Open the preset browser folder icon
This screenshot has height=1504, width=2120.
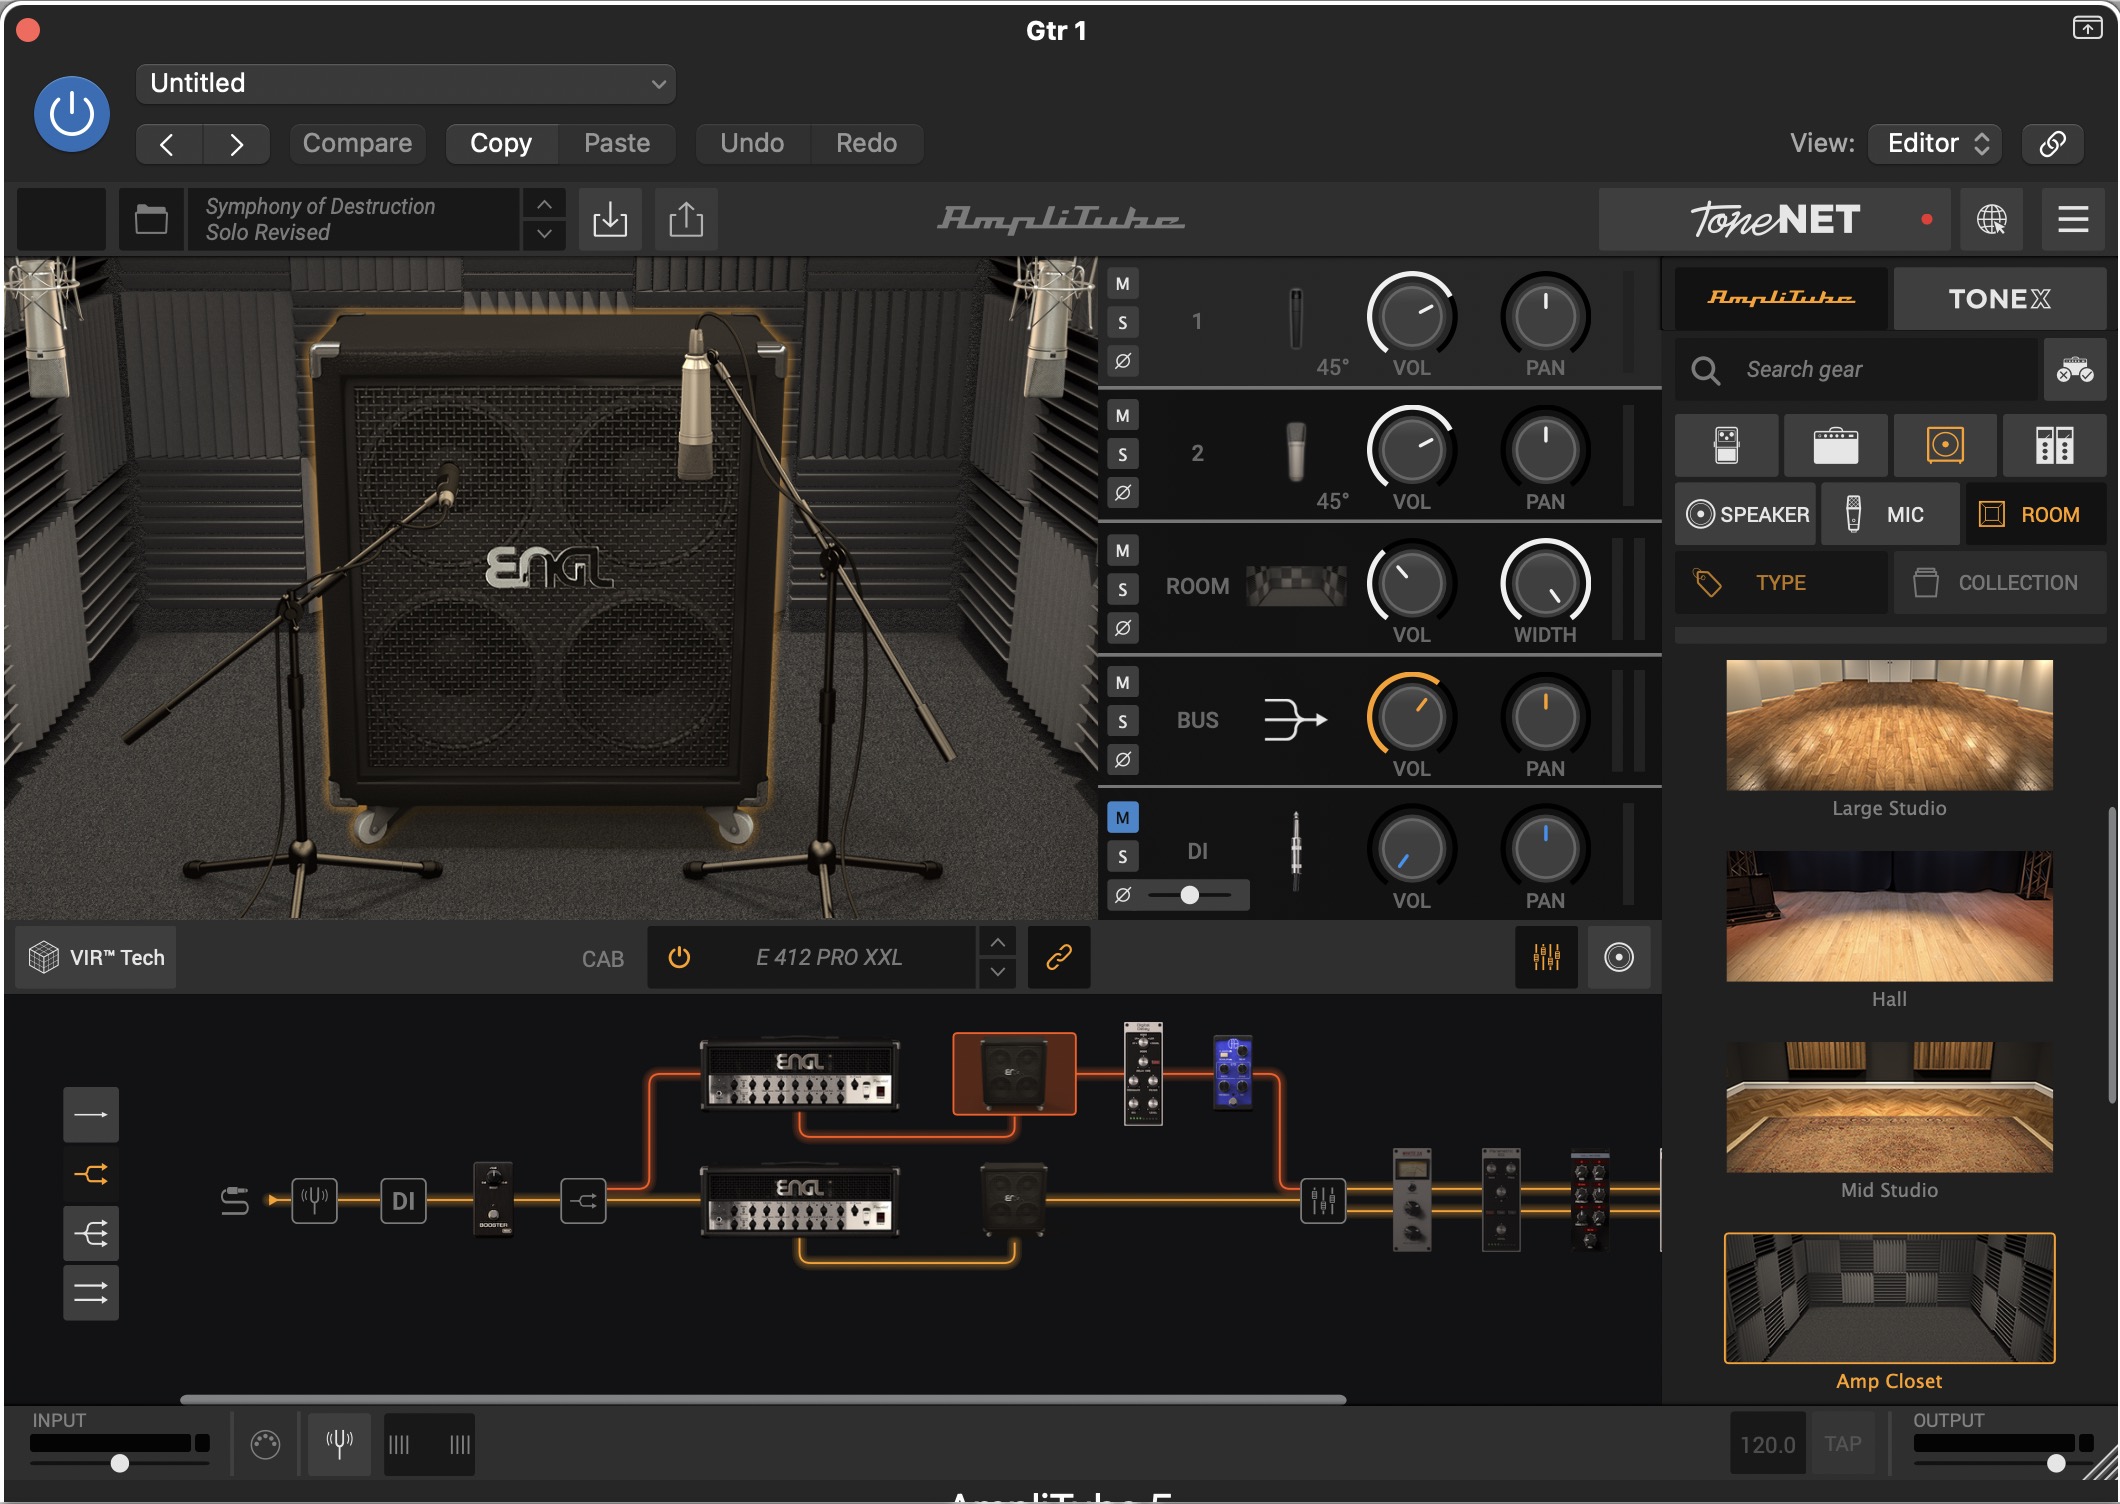151,219
